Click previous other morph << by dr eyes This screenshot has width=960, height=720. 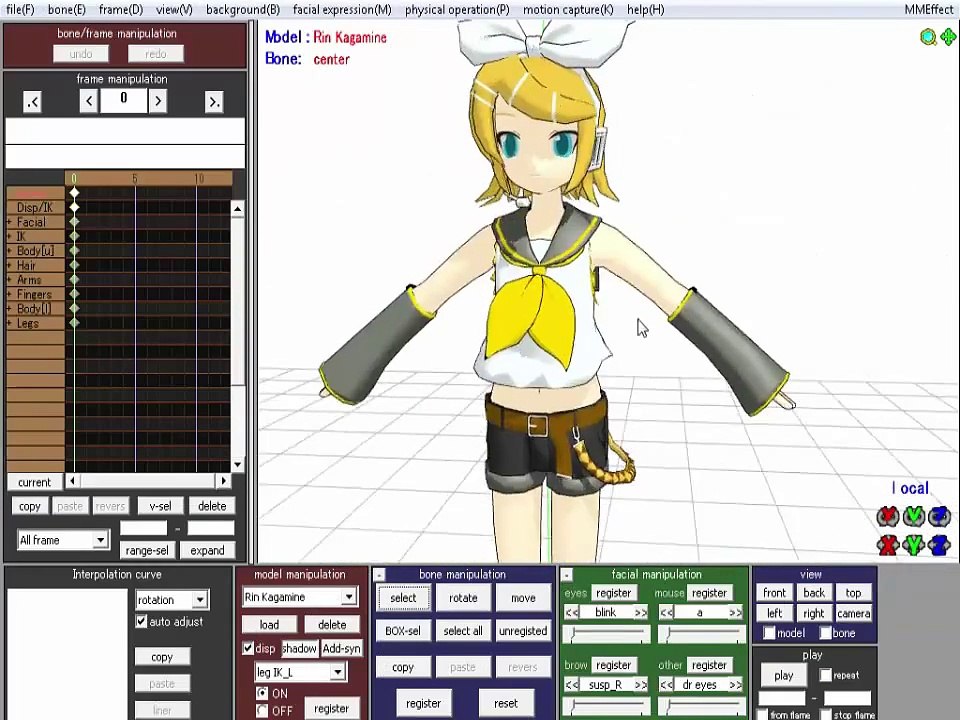(x=667, y=685)
